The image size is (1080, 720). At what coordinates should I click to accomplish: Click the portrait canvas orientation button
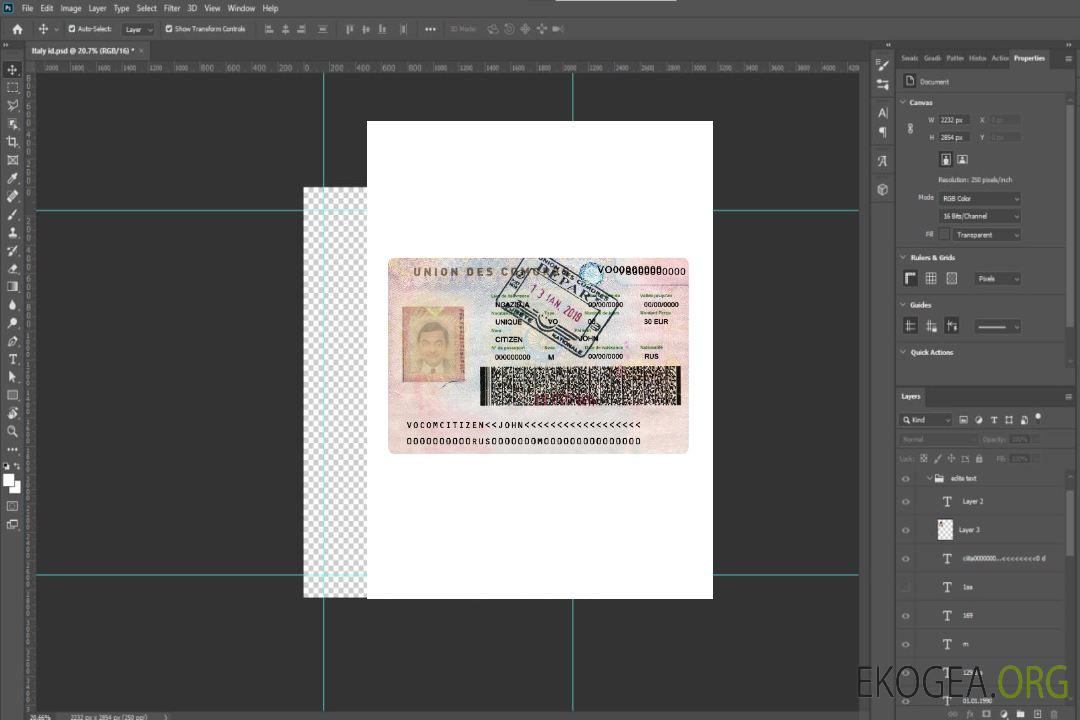[946, 159]
